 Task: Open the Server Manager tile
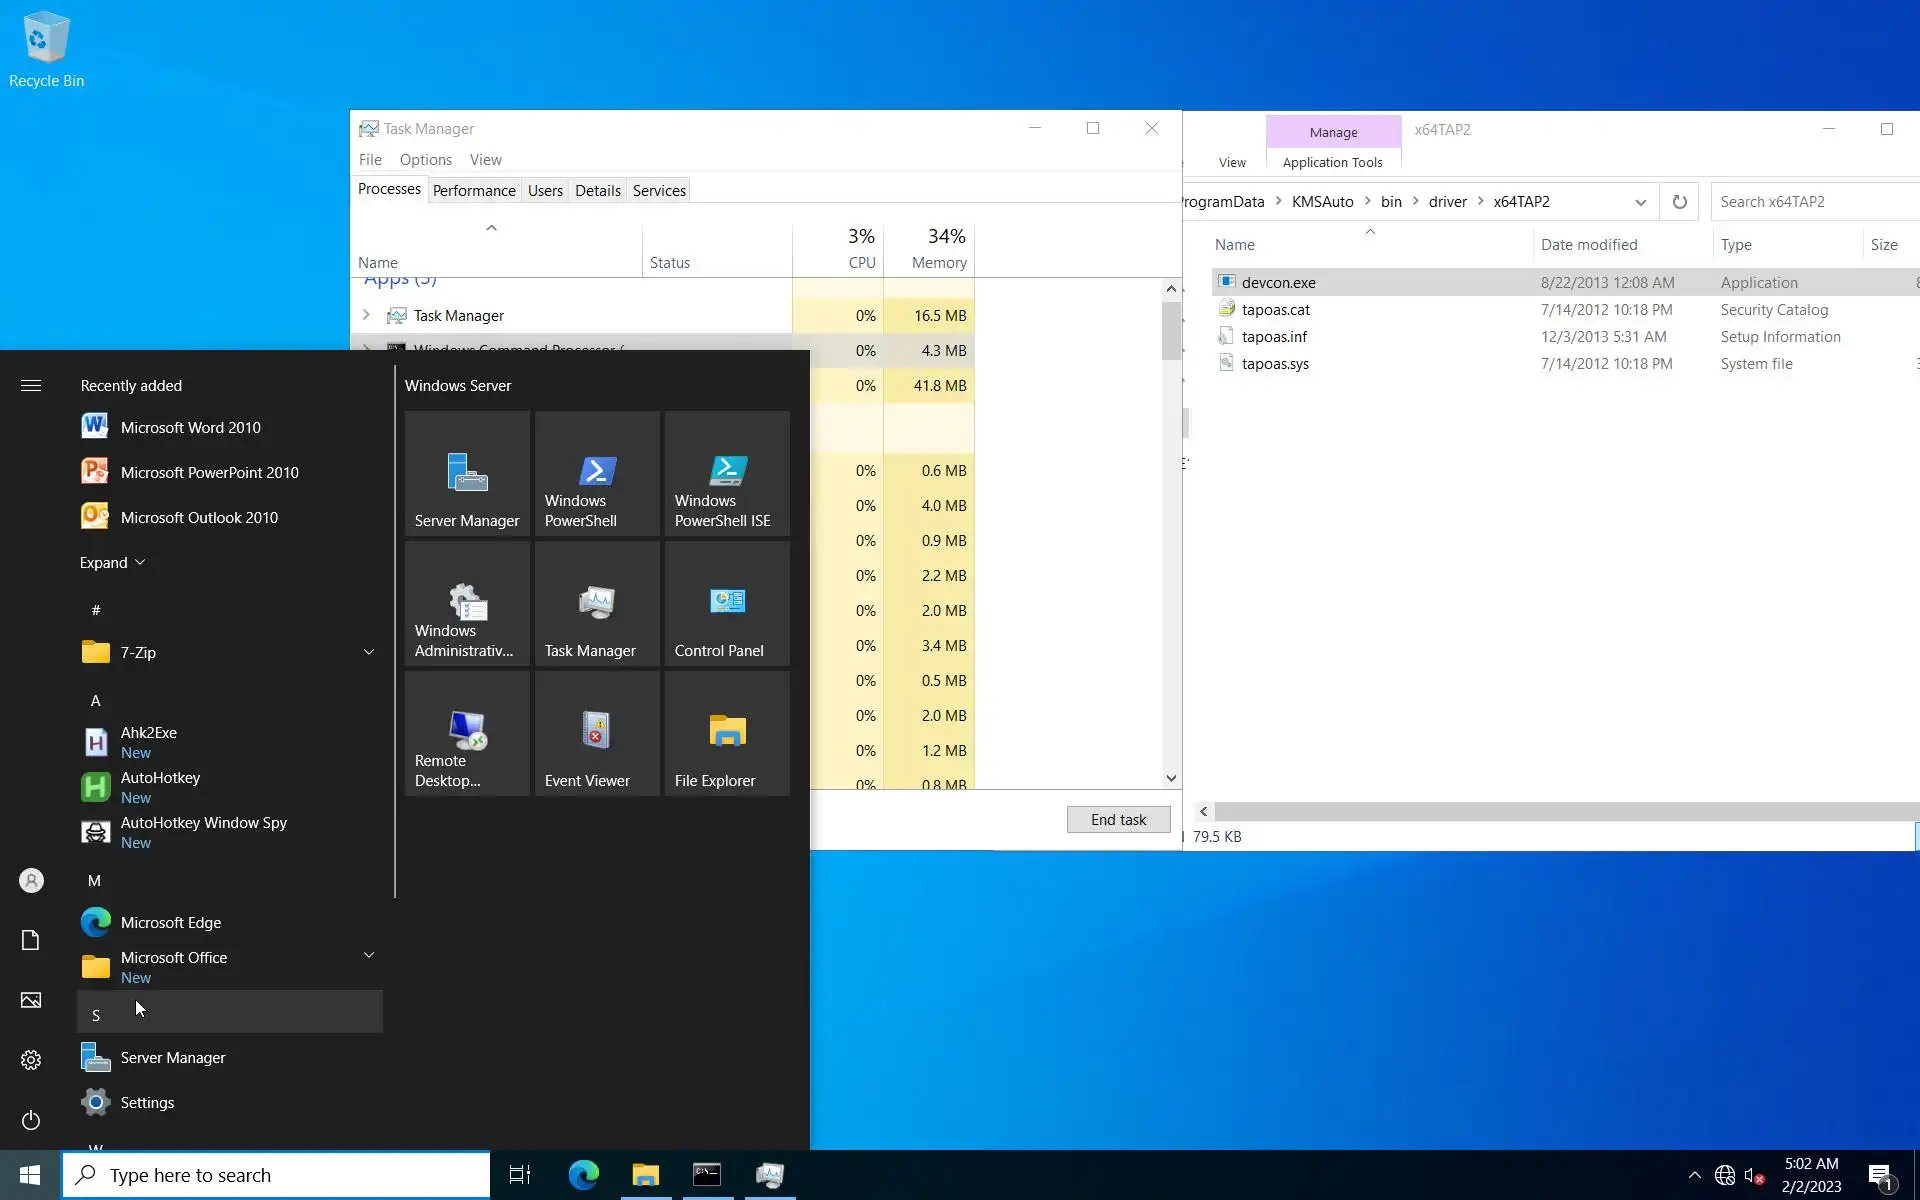(467, 474)
